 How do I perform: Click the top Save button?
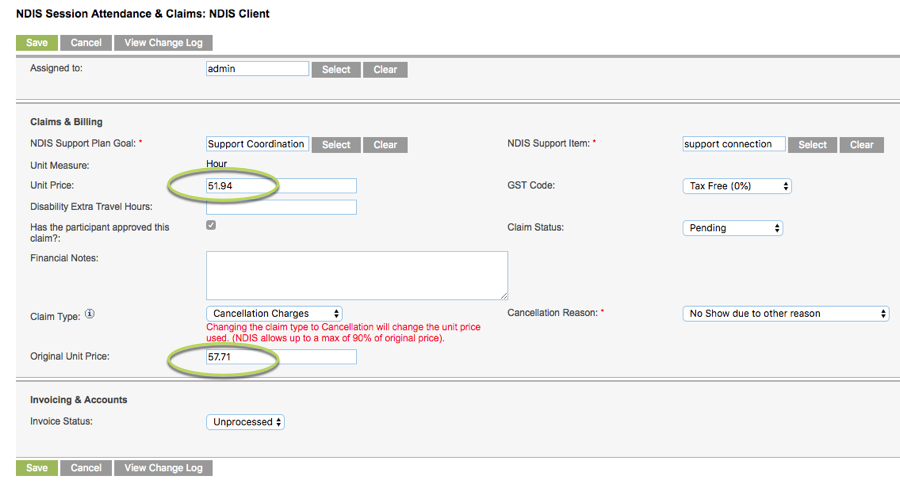click(37, 42)
